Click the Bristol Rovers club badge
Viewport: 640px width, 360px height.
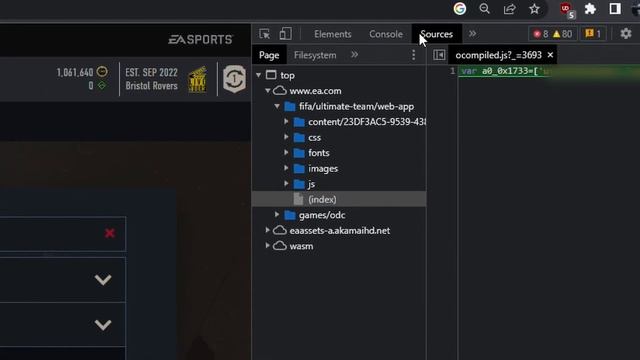pyautogui.click(x=198, y=79)
